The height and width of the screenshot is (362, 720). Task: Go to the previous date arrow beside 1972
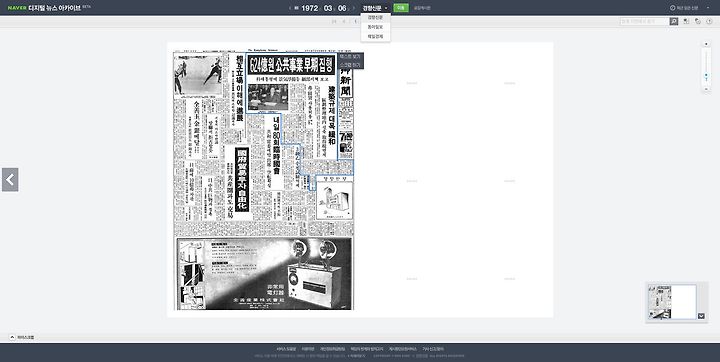(x=290, y=8)
